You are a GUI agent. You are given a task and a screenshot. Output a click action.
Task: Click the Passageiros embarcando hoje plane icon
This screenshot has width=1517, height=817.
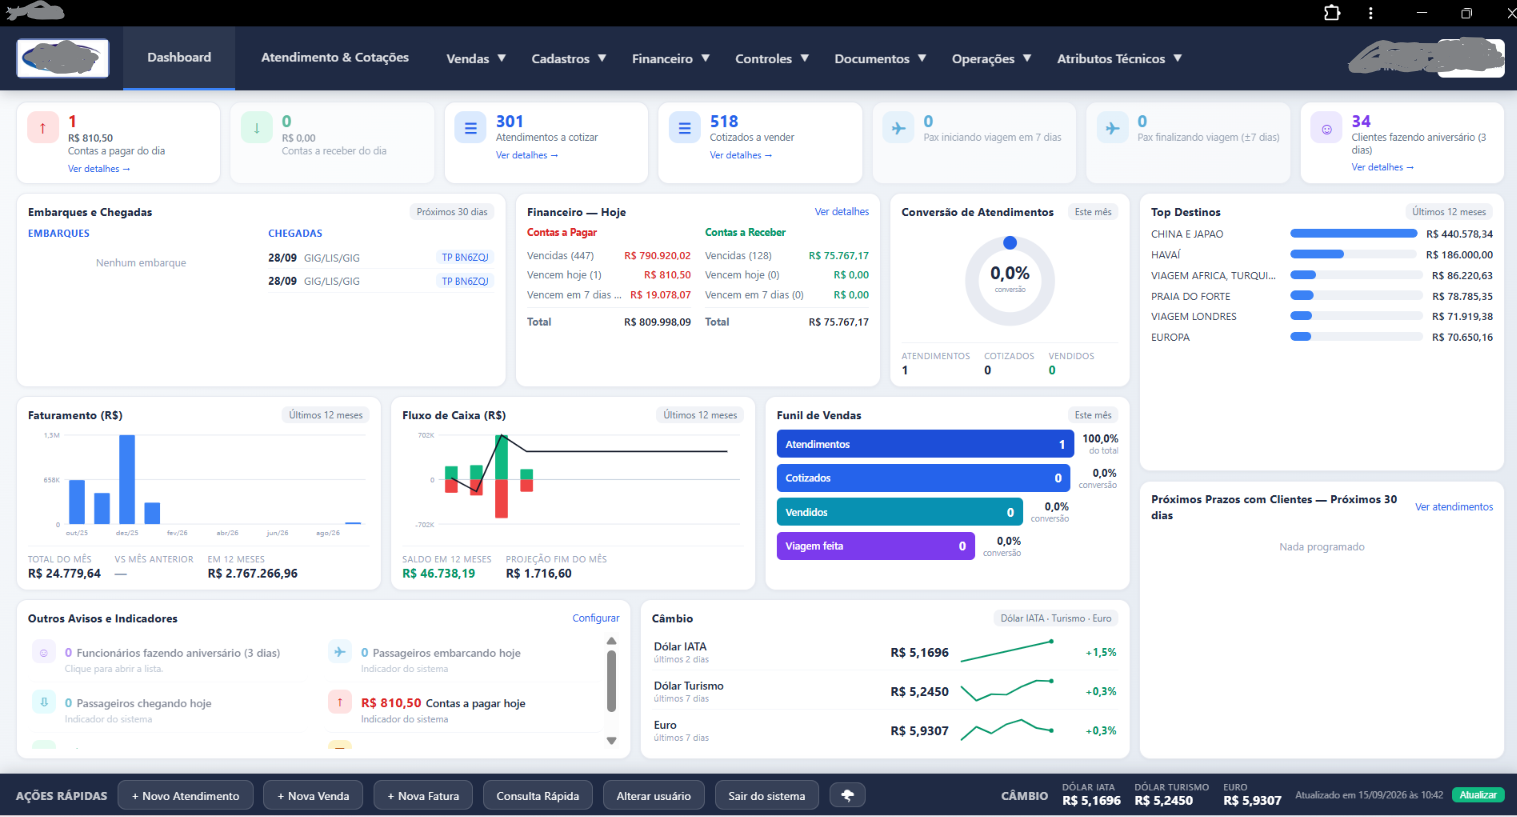tap(340, 652)
